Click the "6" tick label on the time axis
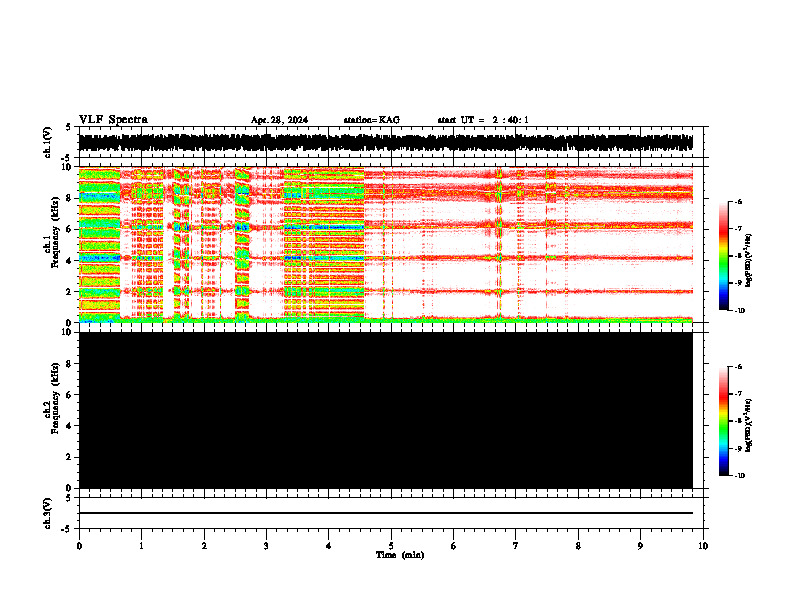Viewport: 792px width, 612px height. point(454,546)
